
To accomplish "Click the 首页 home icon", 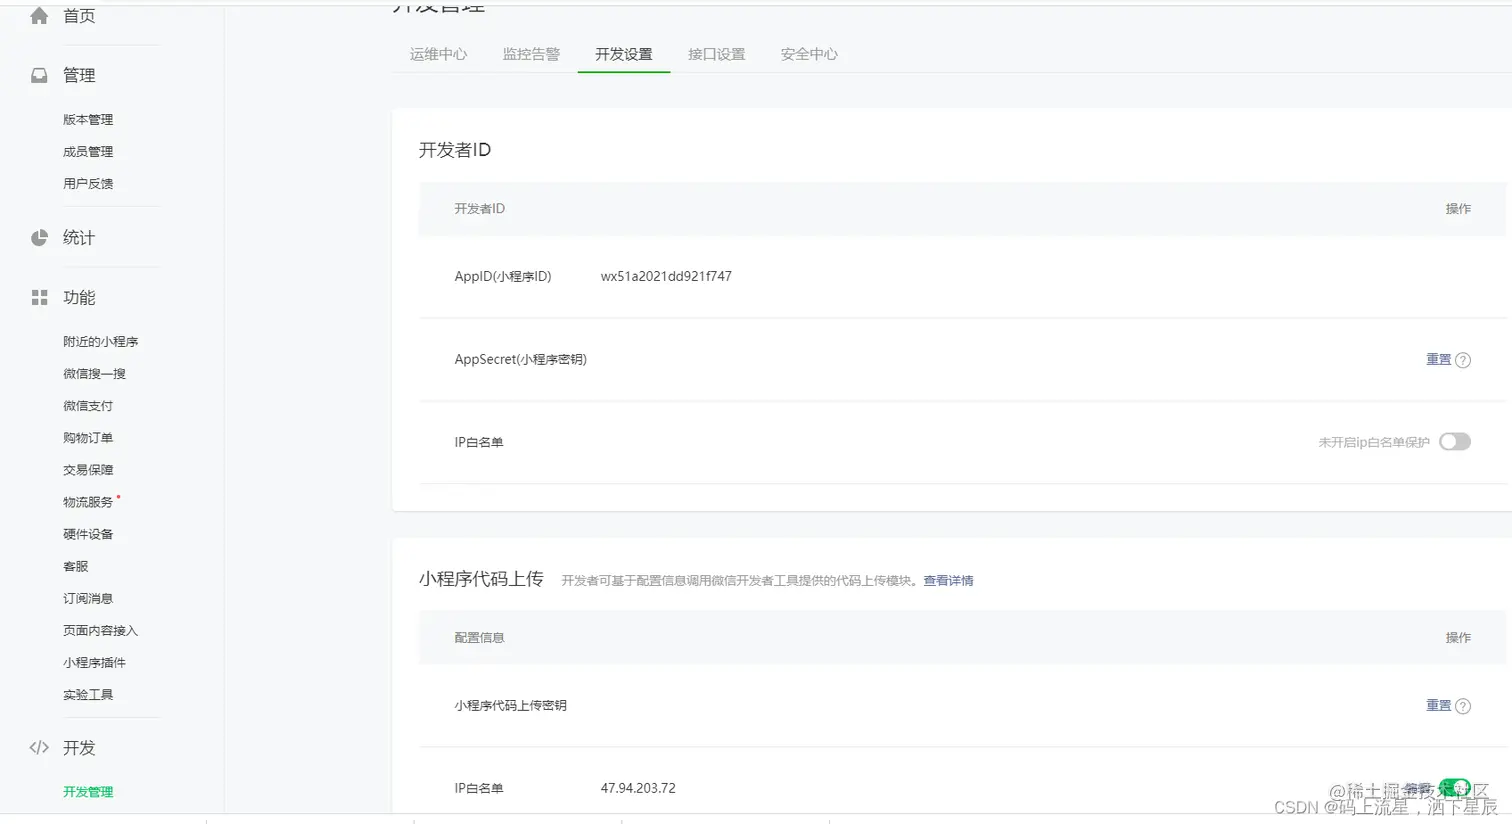I will pos(38,15).
